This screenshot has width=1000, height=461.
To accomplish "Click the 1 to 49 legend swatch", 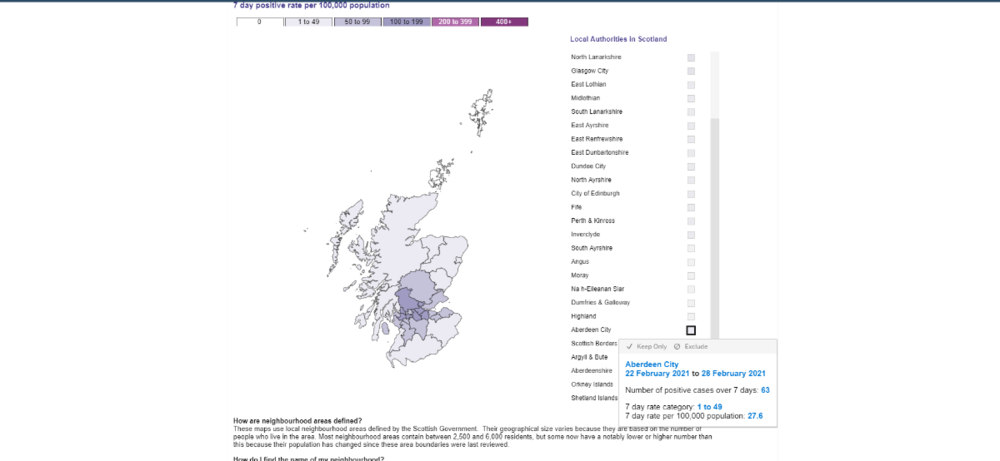I will [x=308, y=21].
